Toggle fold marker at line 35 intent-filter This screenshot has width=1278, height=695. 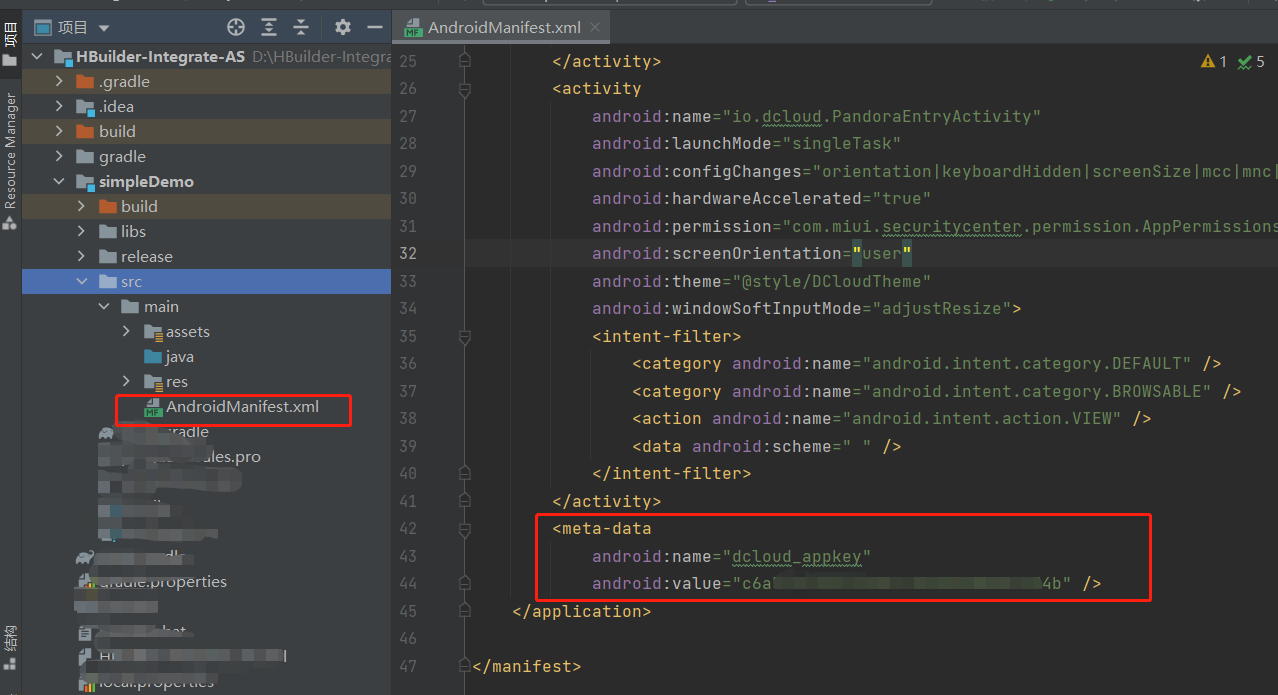[x=464, y=336]
